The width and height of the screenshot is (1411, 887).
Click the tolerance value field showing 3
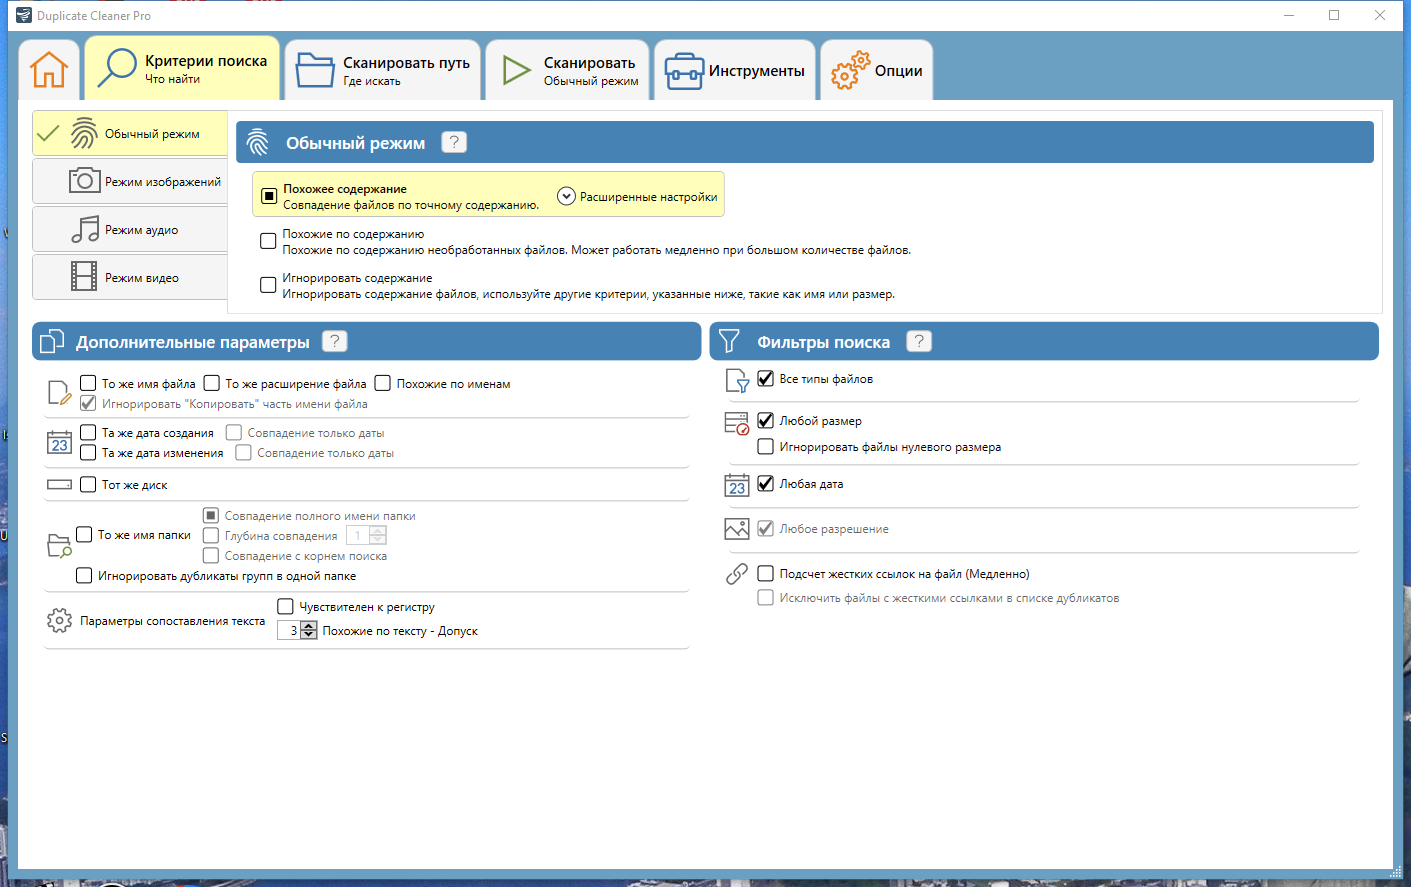289,630
